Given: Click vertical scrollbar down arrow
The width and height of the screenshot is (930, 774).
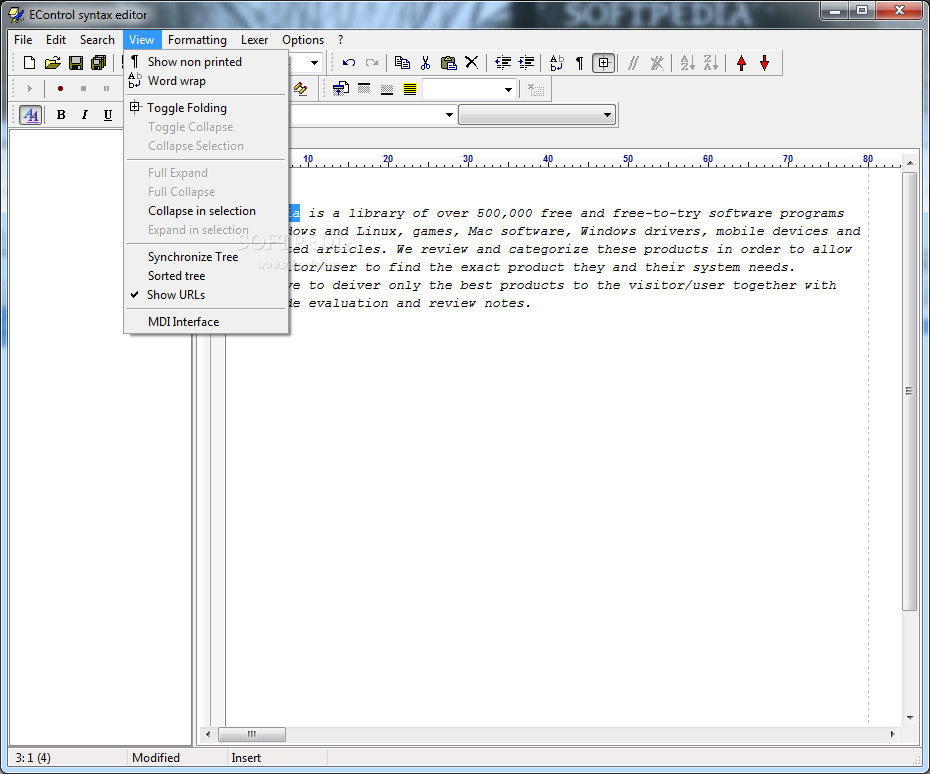Looking at the screenshot, I should [910, 718].
